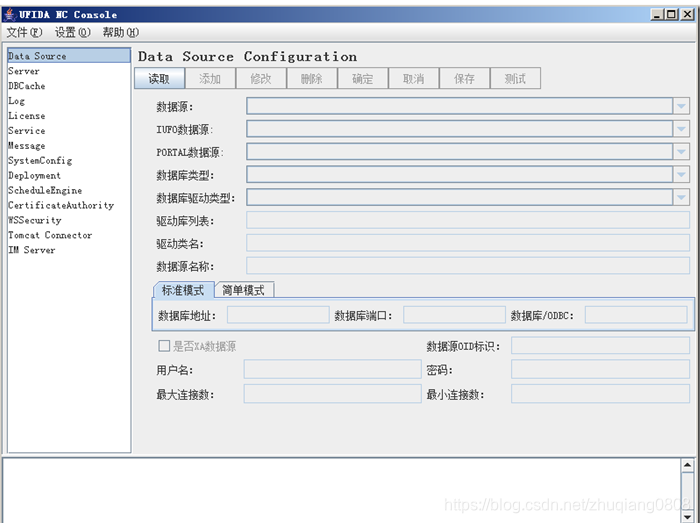Click the 驱动库列表 input field
The image size is (700, 523).
[x=468, y=220]
